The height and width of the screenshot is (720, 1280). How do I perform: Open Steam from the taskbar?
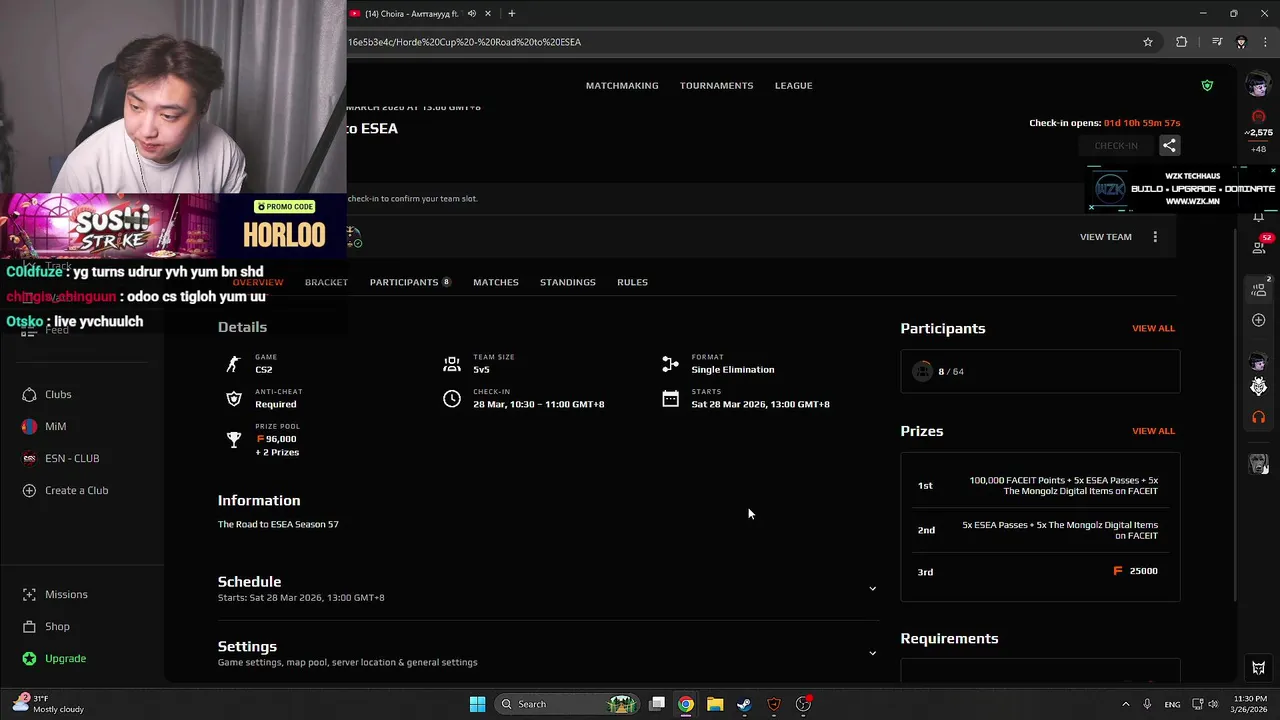click(x=744, y=704)
